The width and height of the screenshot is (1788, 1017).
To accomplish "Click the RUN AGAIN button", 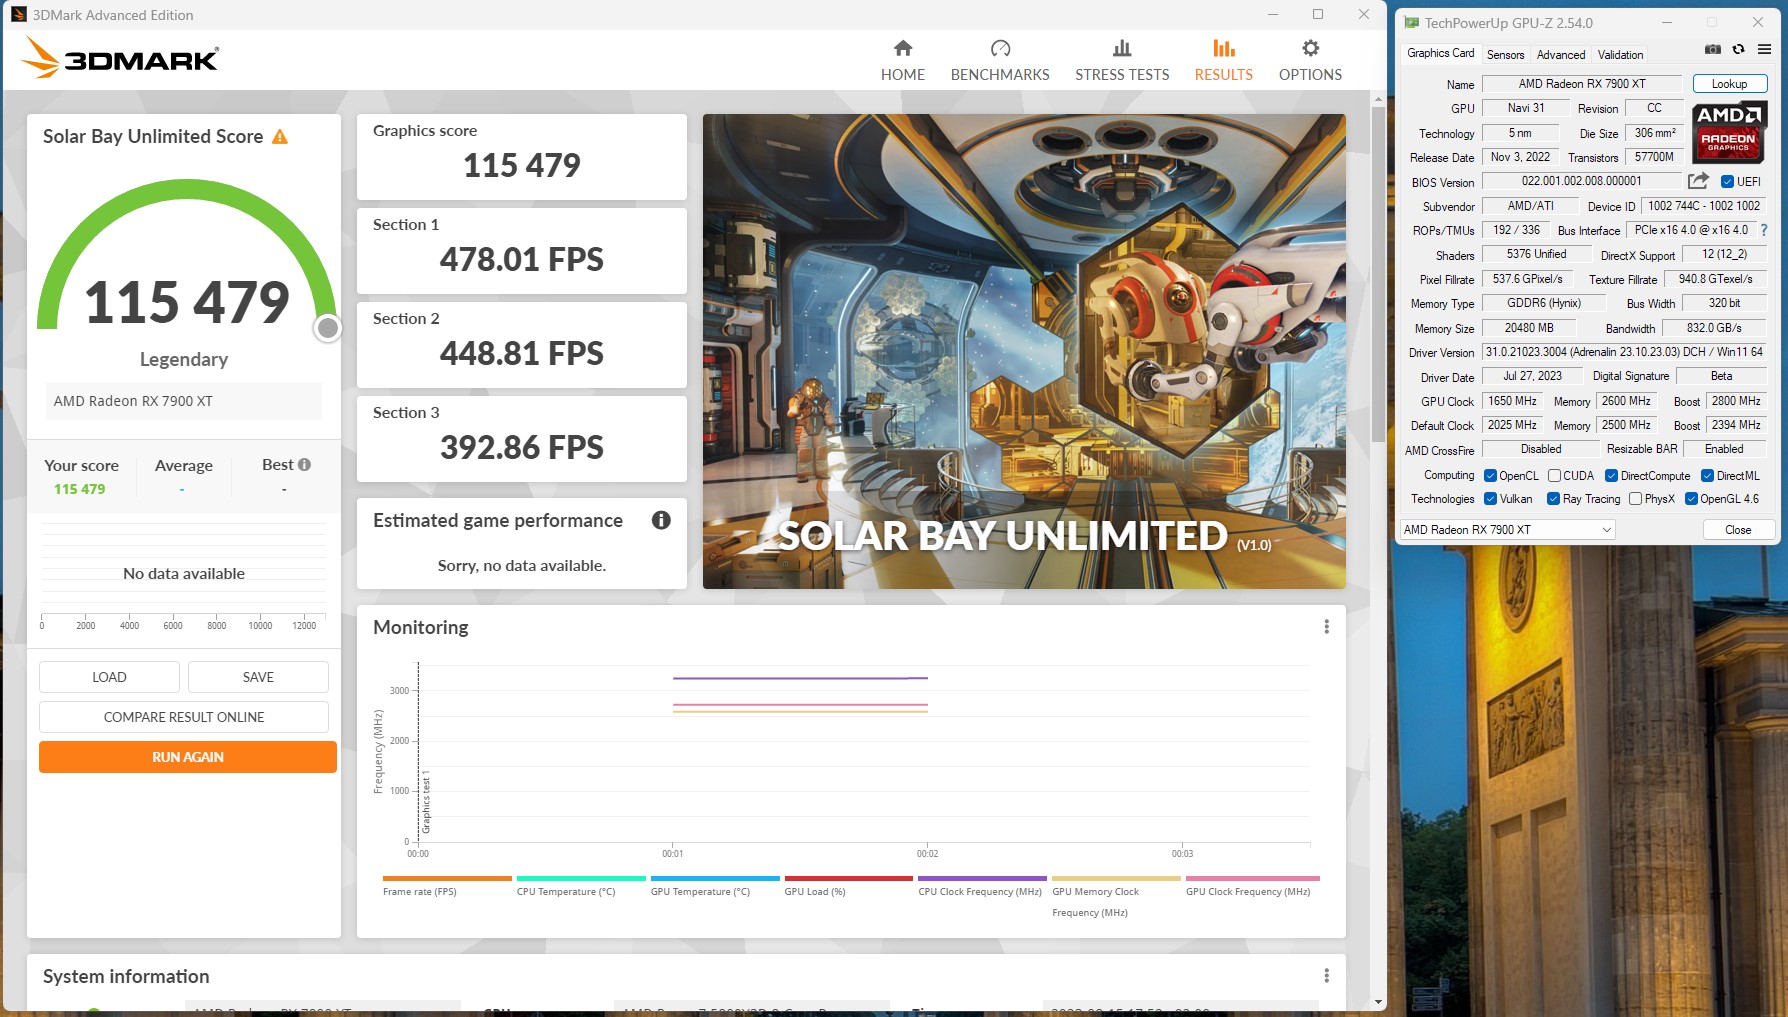I will coord(187,757).
